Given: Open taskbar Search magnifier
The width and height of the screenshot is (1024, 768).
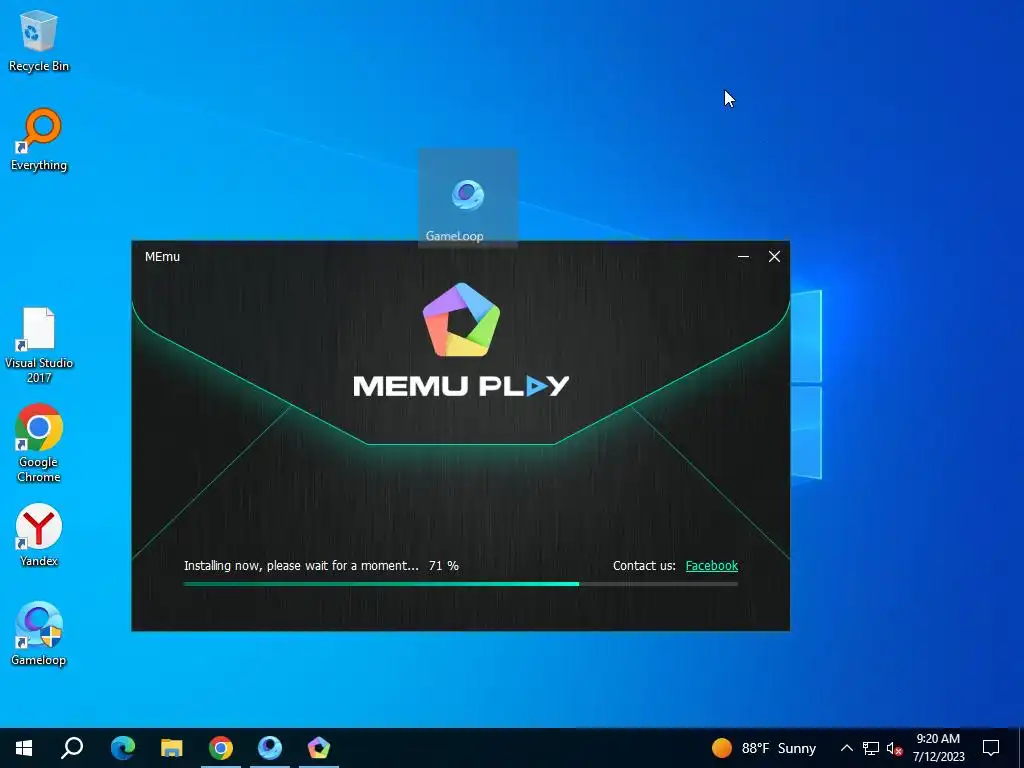Looking at the screenshot, I should [x=72, y=748].
